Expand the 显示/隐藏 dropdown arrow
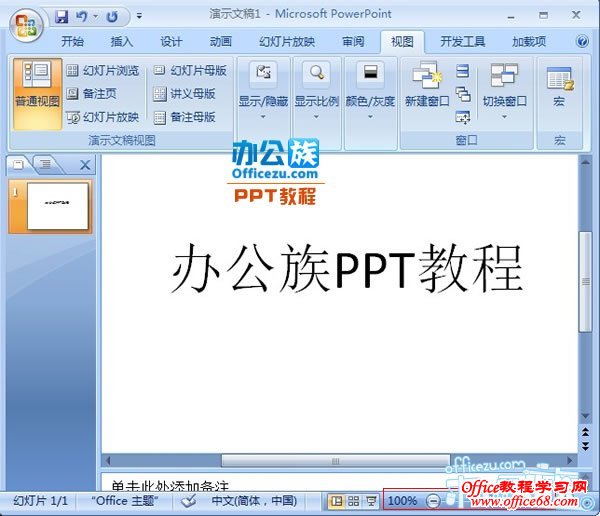This screenshot has width=600, height=516. (263, 116)
